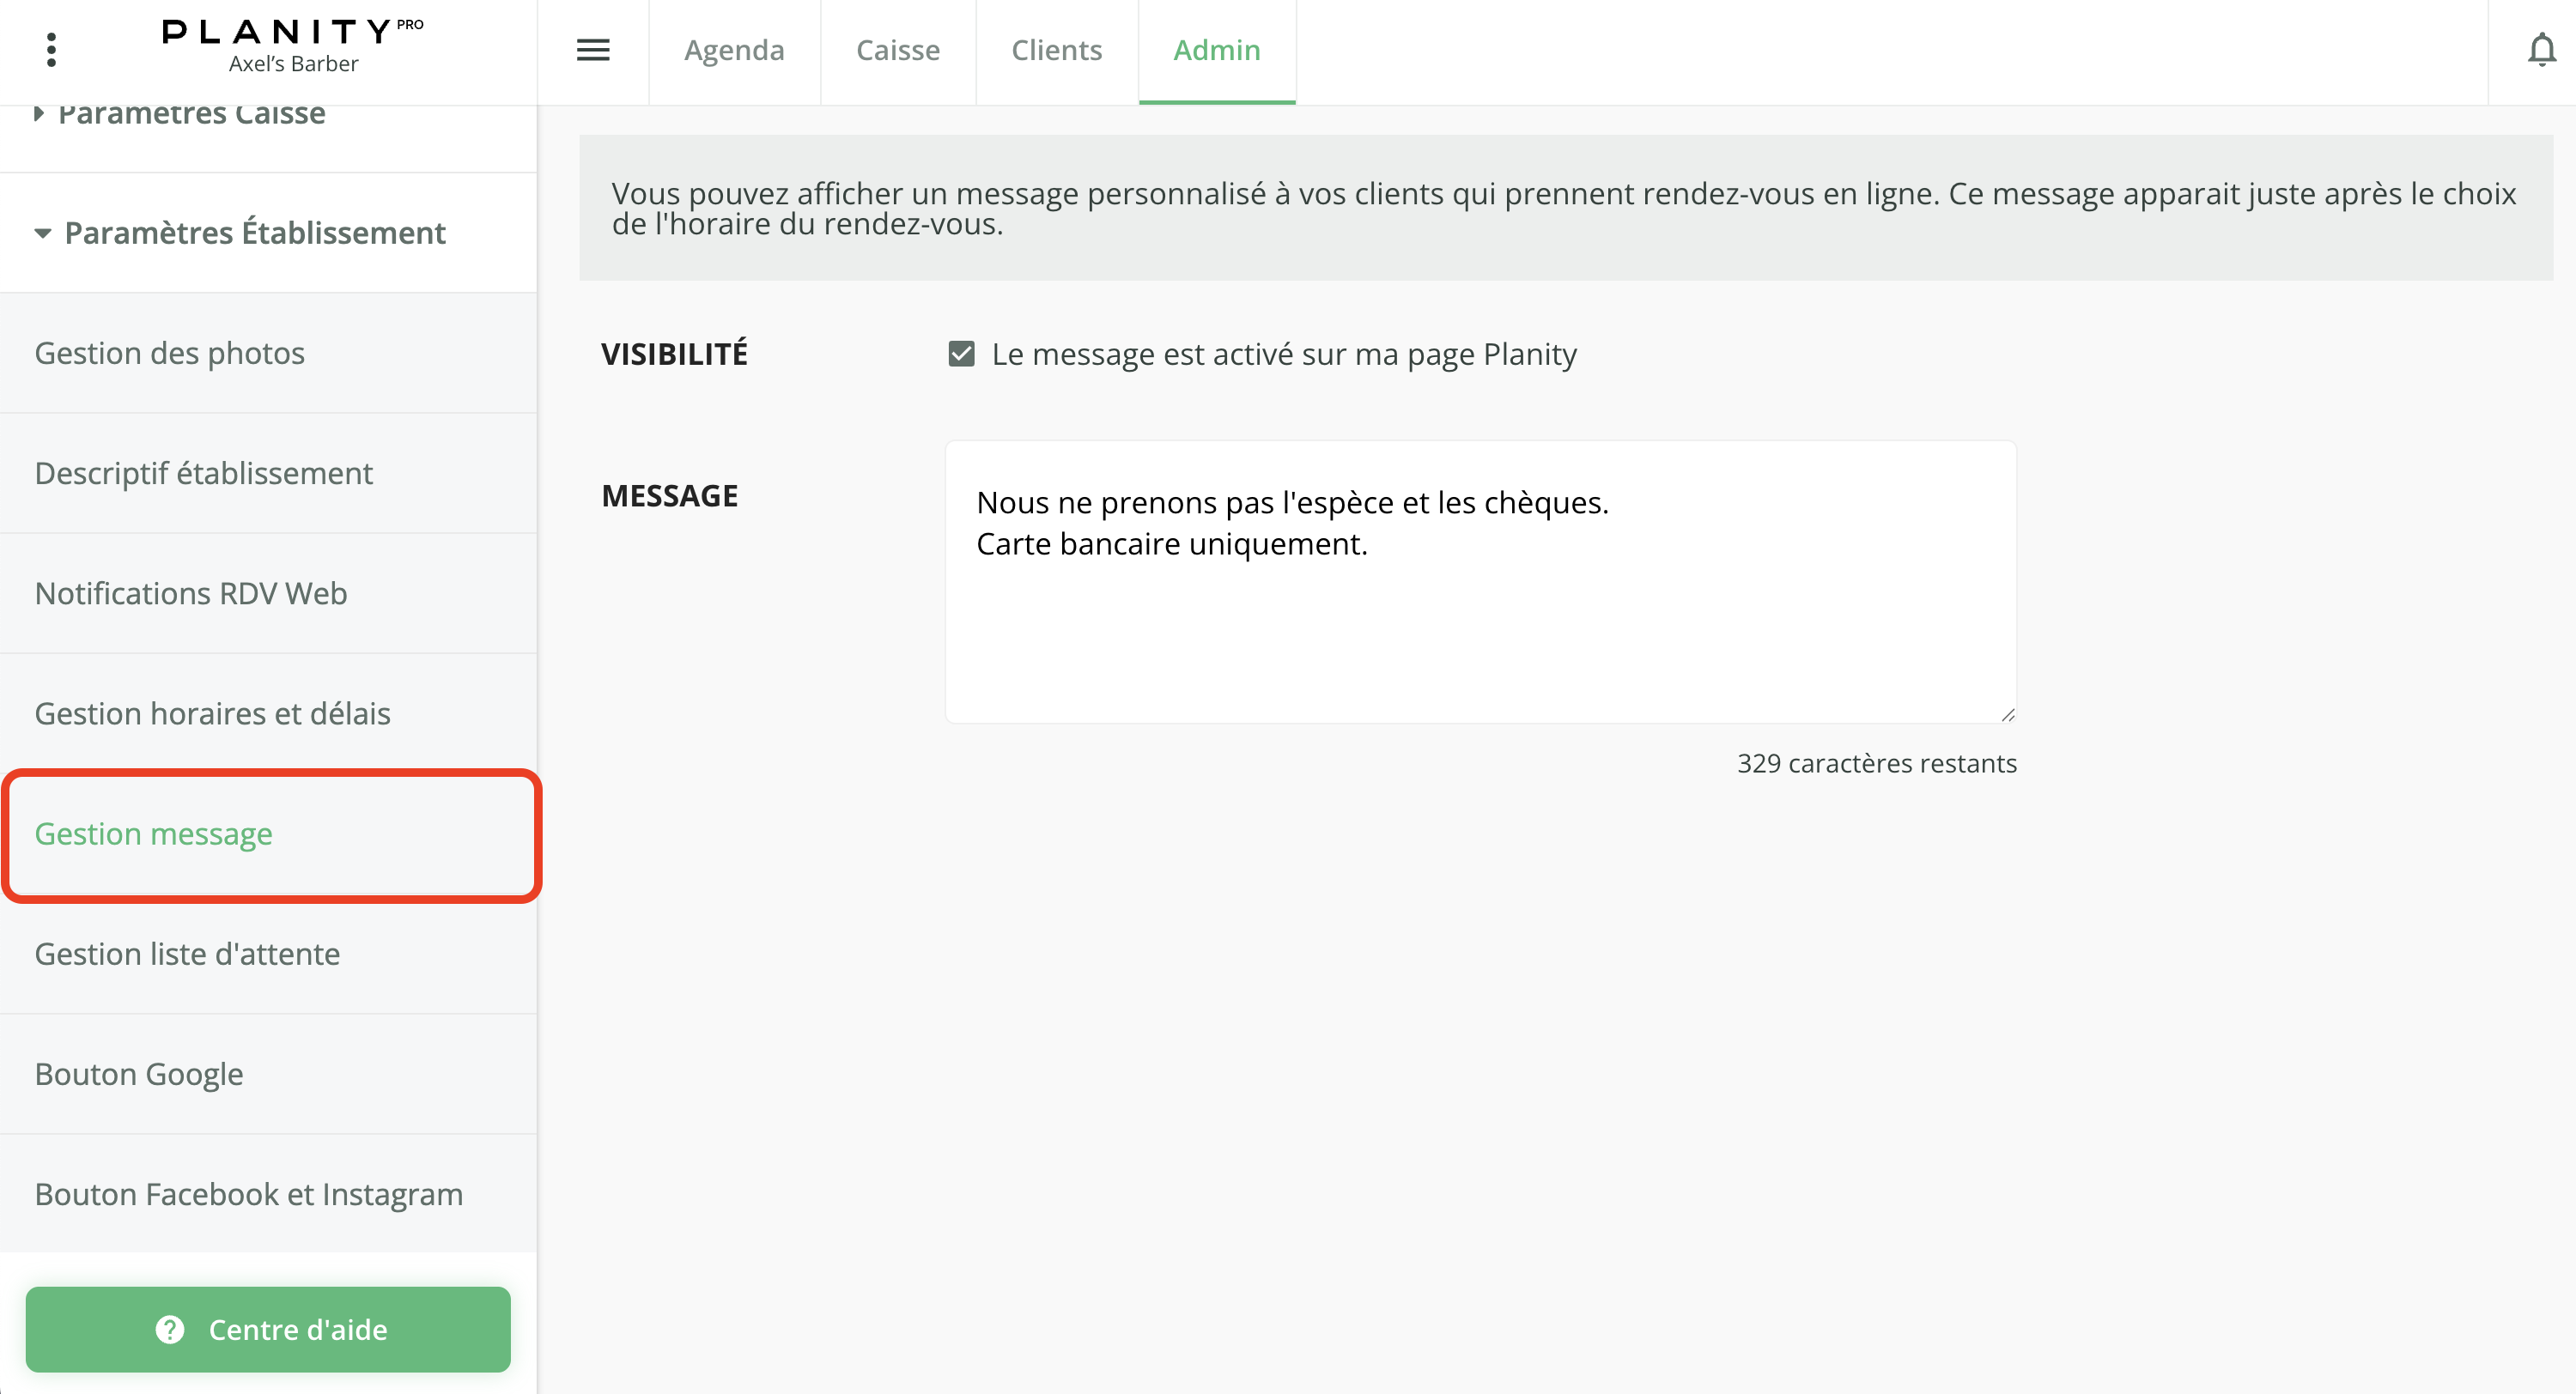
Task: Select the Admin tab
Action: [1216, 50]
